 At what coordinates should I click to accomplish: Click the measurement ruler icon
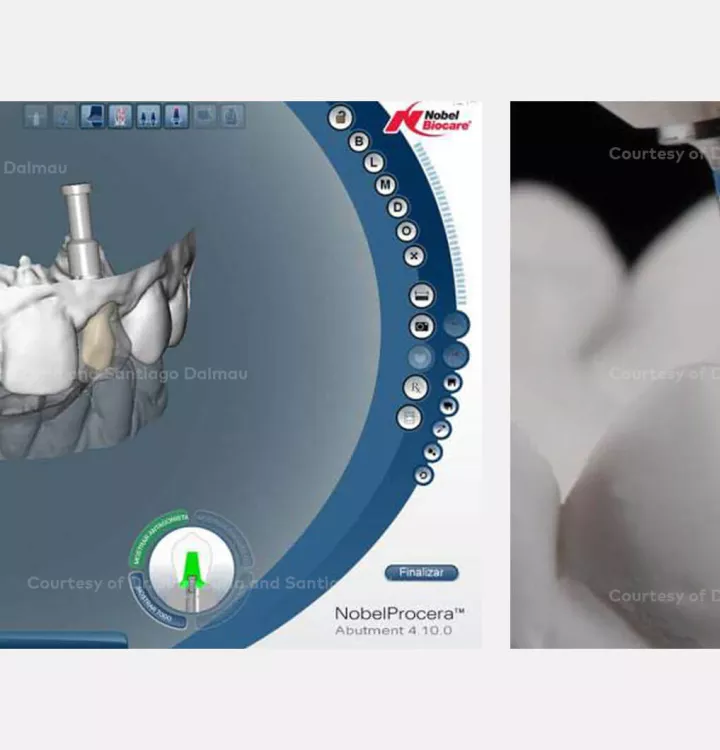coord(422,296)
